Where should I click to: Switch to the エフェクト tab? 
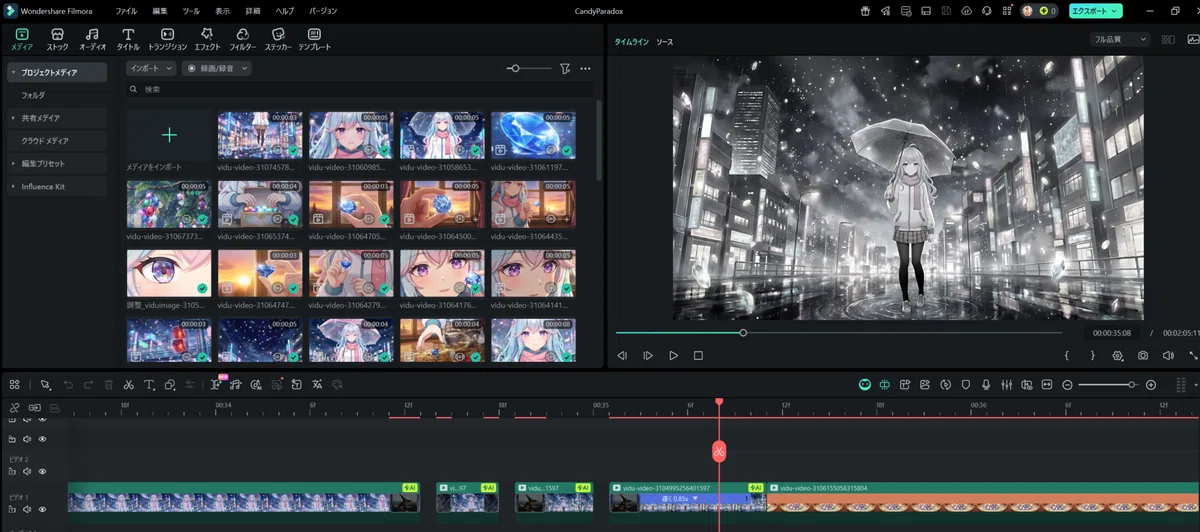coord(207,39)
